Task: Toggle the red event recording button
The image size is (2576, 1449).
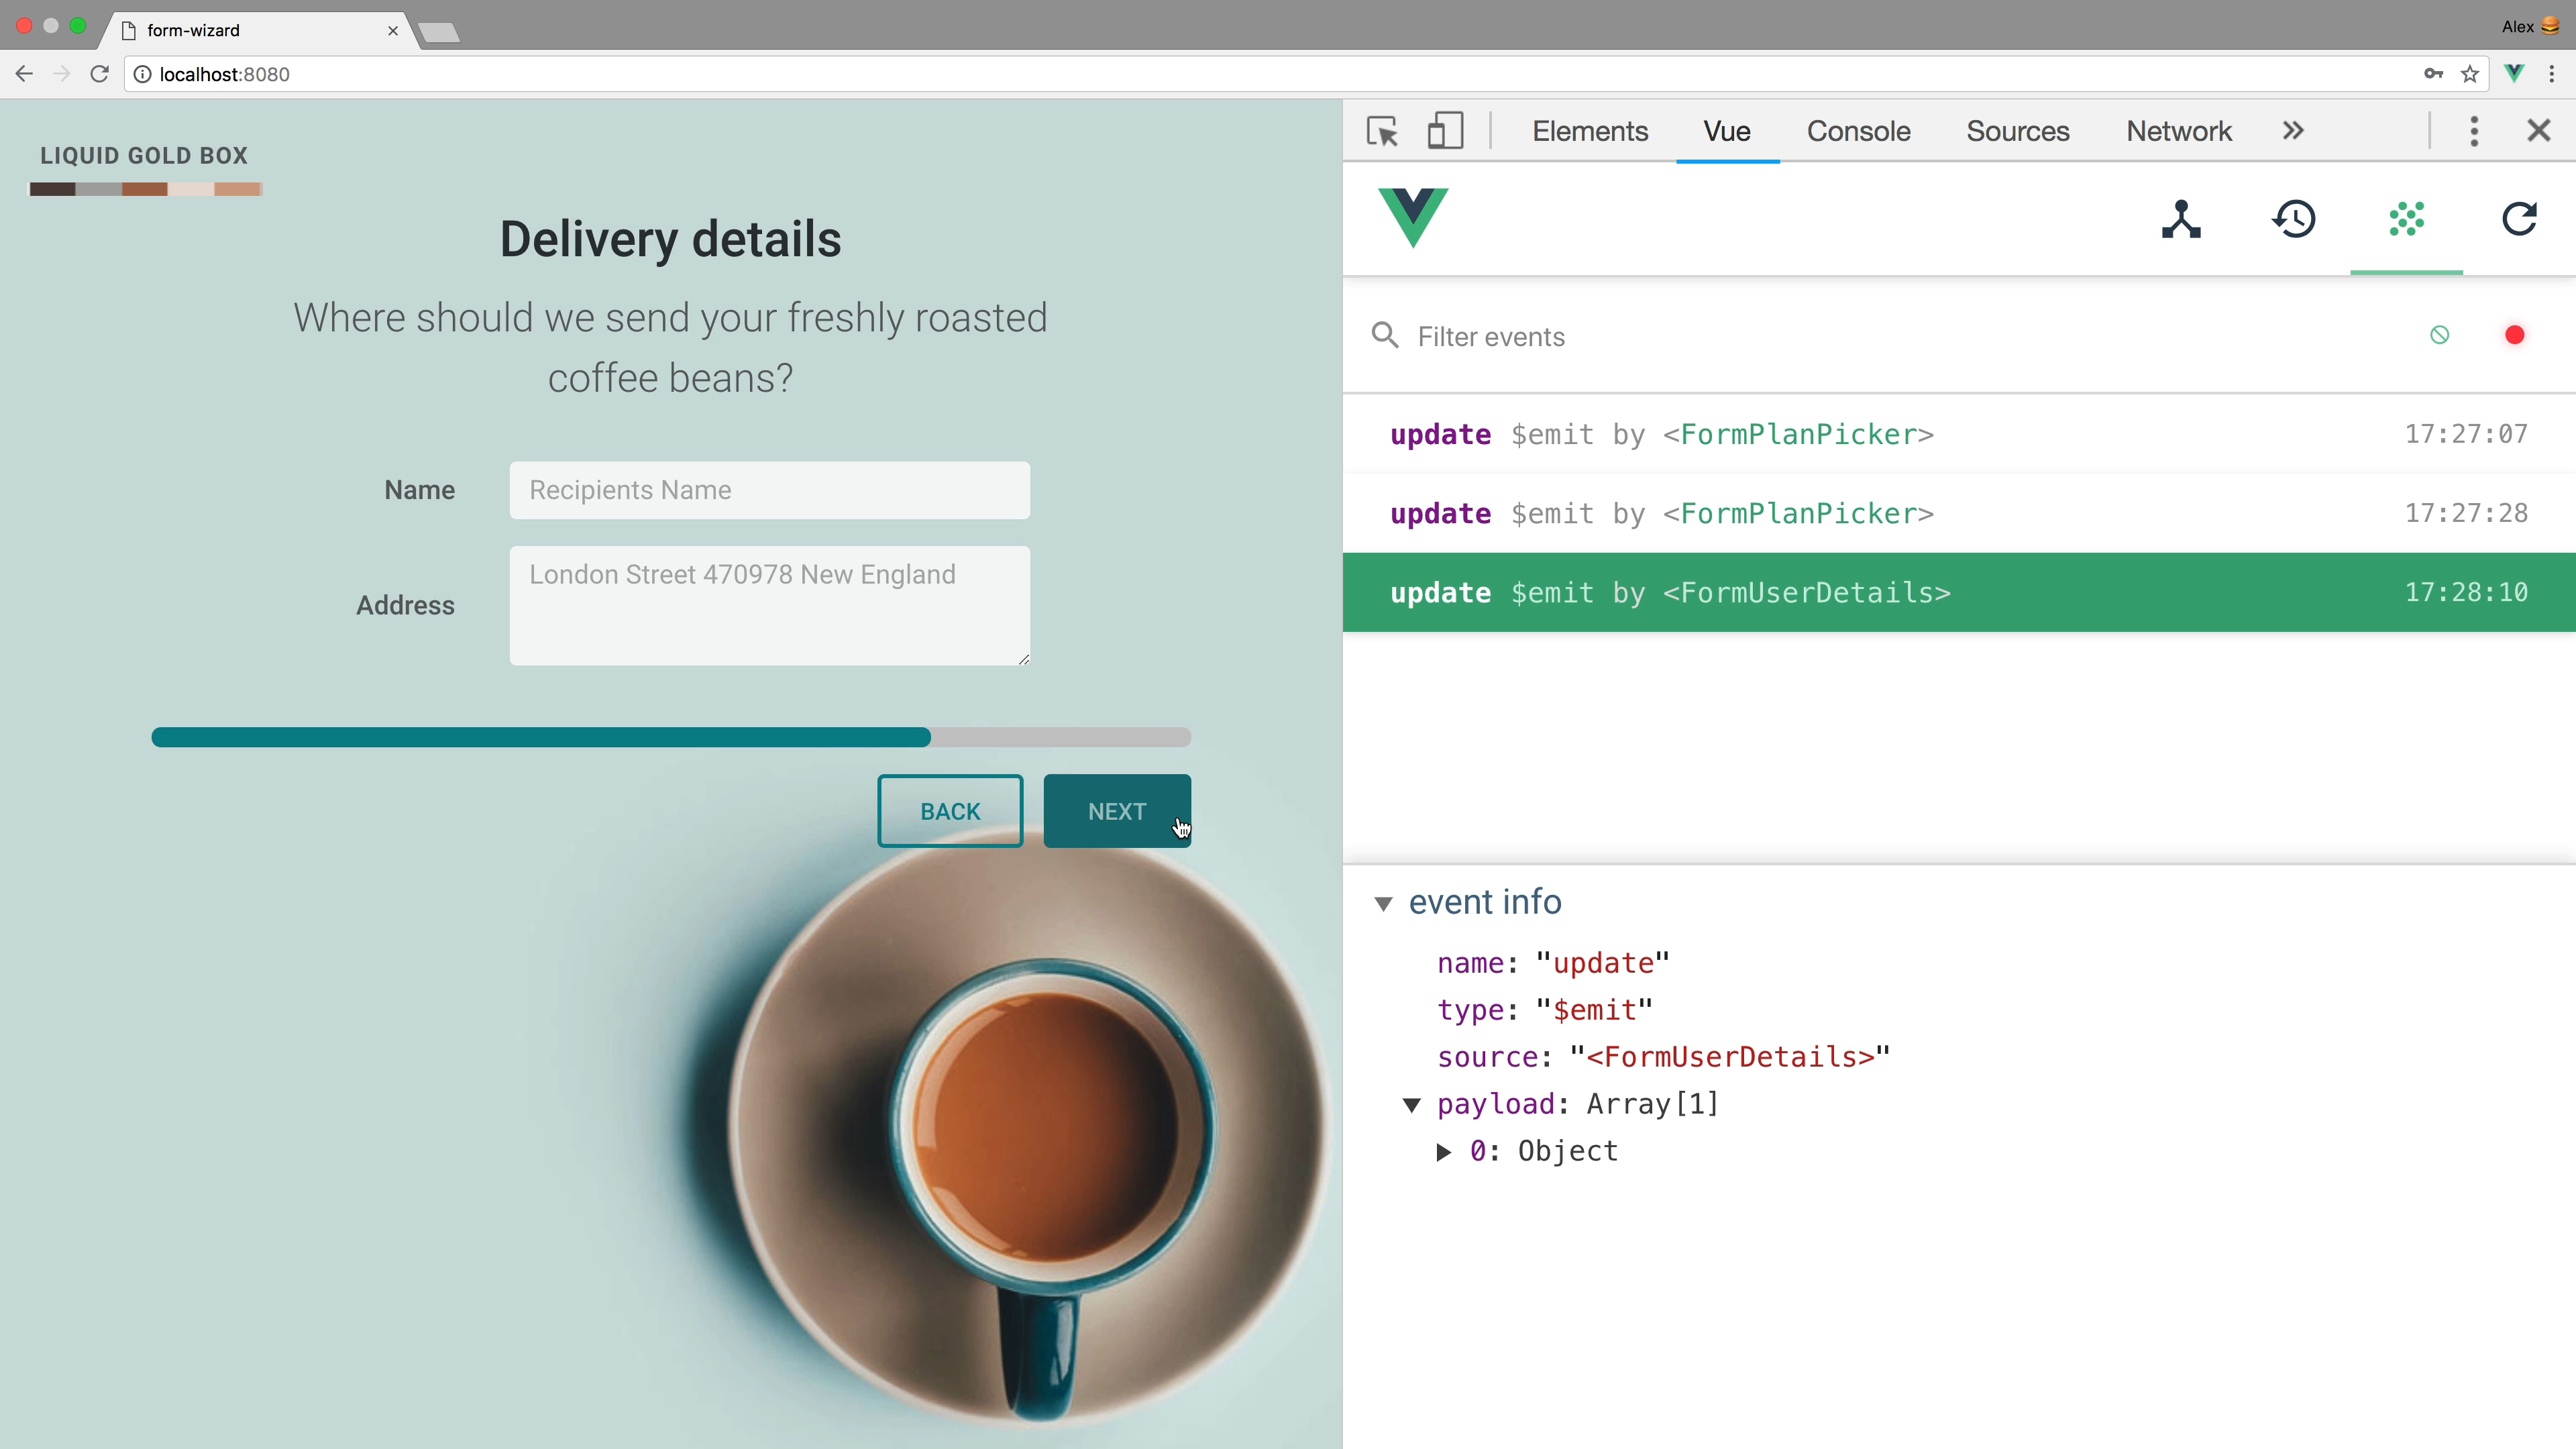Action: [x=2514, y=335]
